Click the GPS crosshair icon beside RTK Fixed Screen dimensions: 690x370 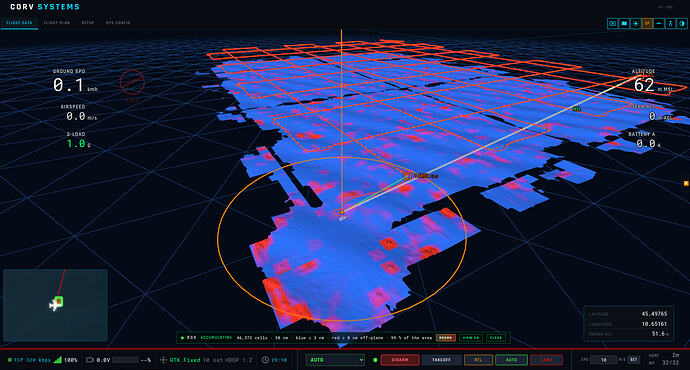click(163, 360)
